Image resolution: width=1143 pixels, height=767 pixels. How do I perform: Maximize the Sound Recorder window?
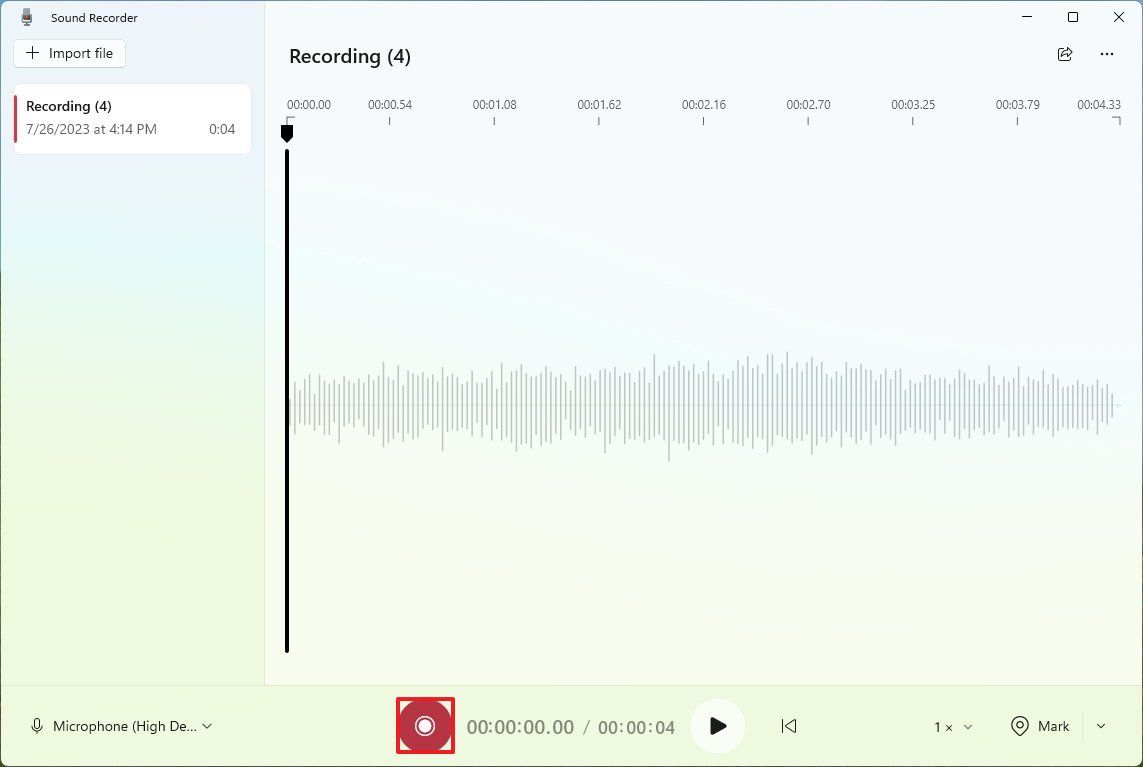[x=1073, y=17]
